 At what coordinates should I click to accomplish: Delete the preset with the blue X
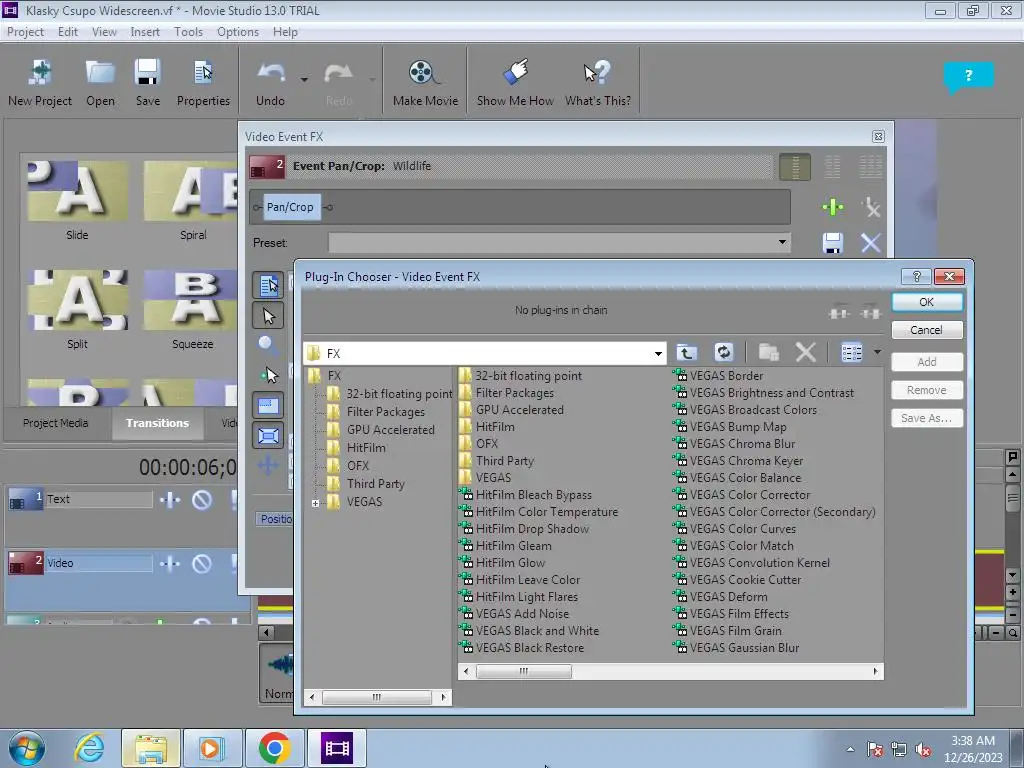tap(871, 243)
